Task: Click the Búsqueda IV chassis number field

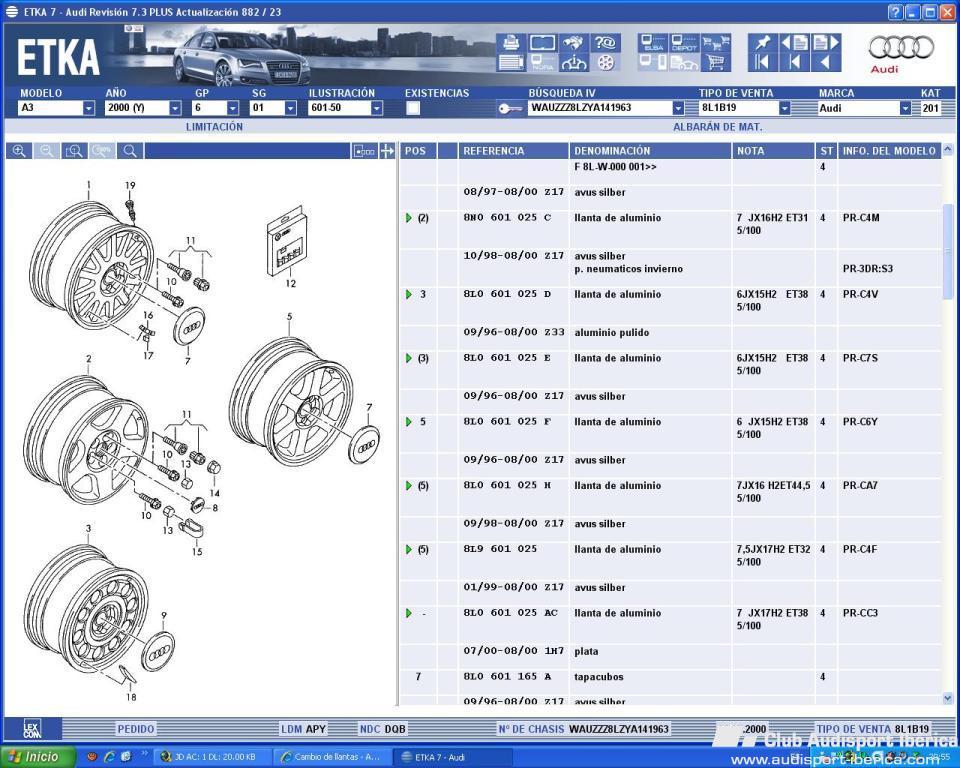Action: (599, 108)
